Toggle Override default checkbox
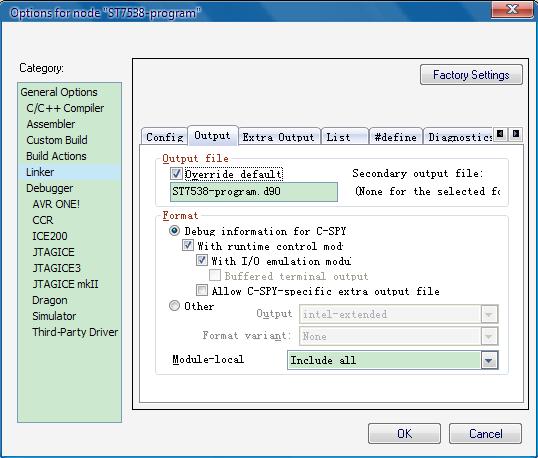Viewport: 538px width, 458px height. pos(176,174)
